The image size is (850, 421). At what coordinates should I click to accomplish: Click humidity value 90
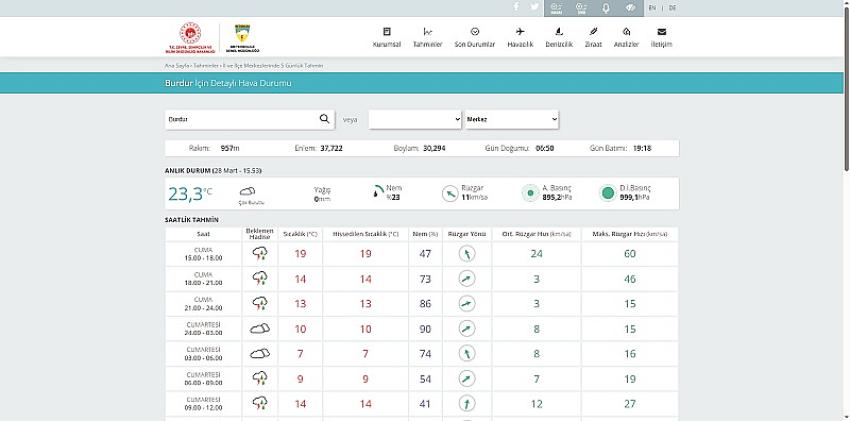tap(426, 329)
